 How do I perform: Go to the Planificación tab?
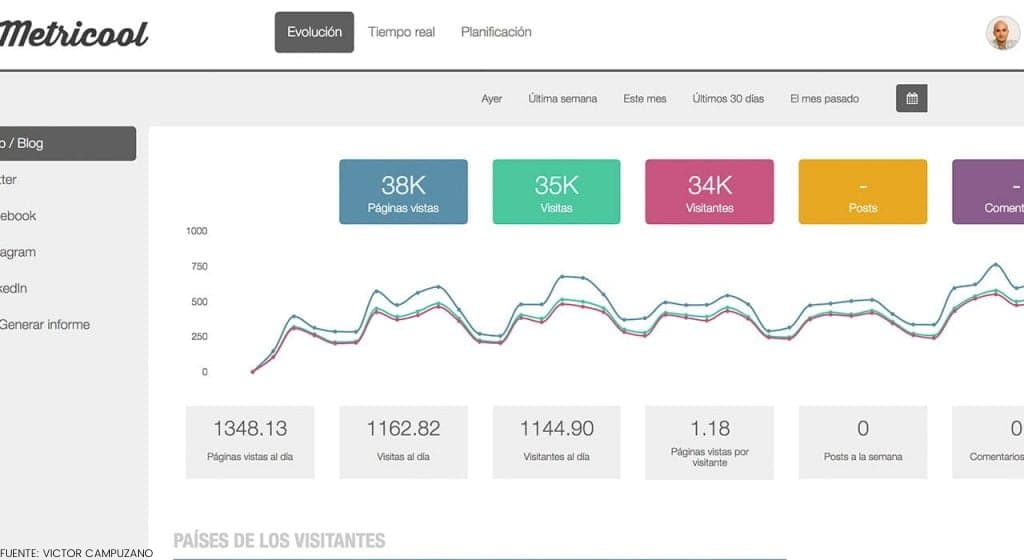click(496, 32)
